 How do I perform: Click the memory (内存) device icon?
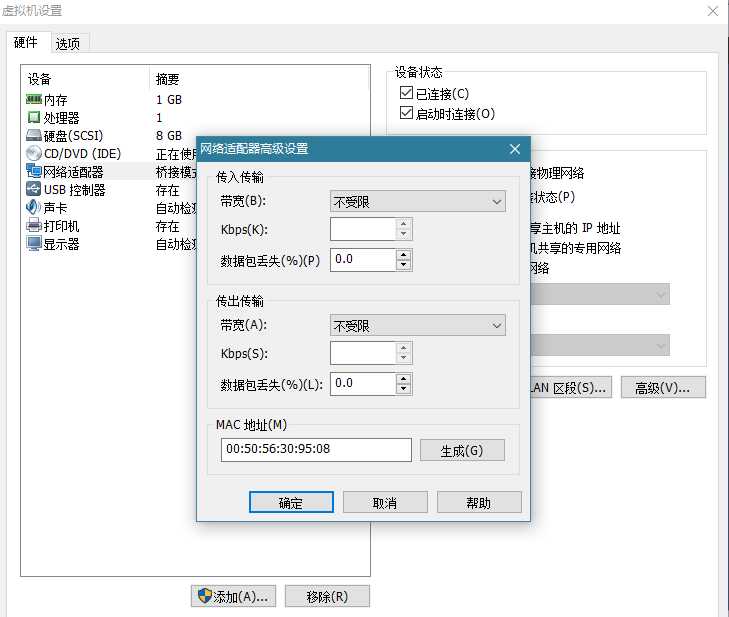[x=34, y=100]
